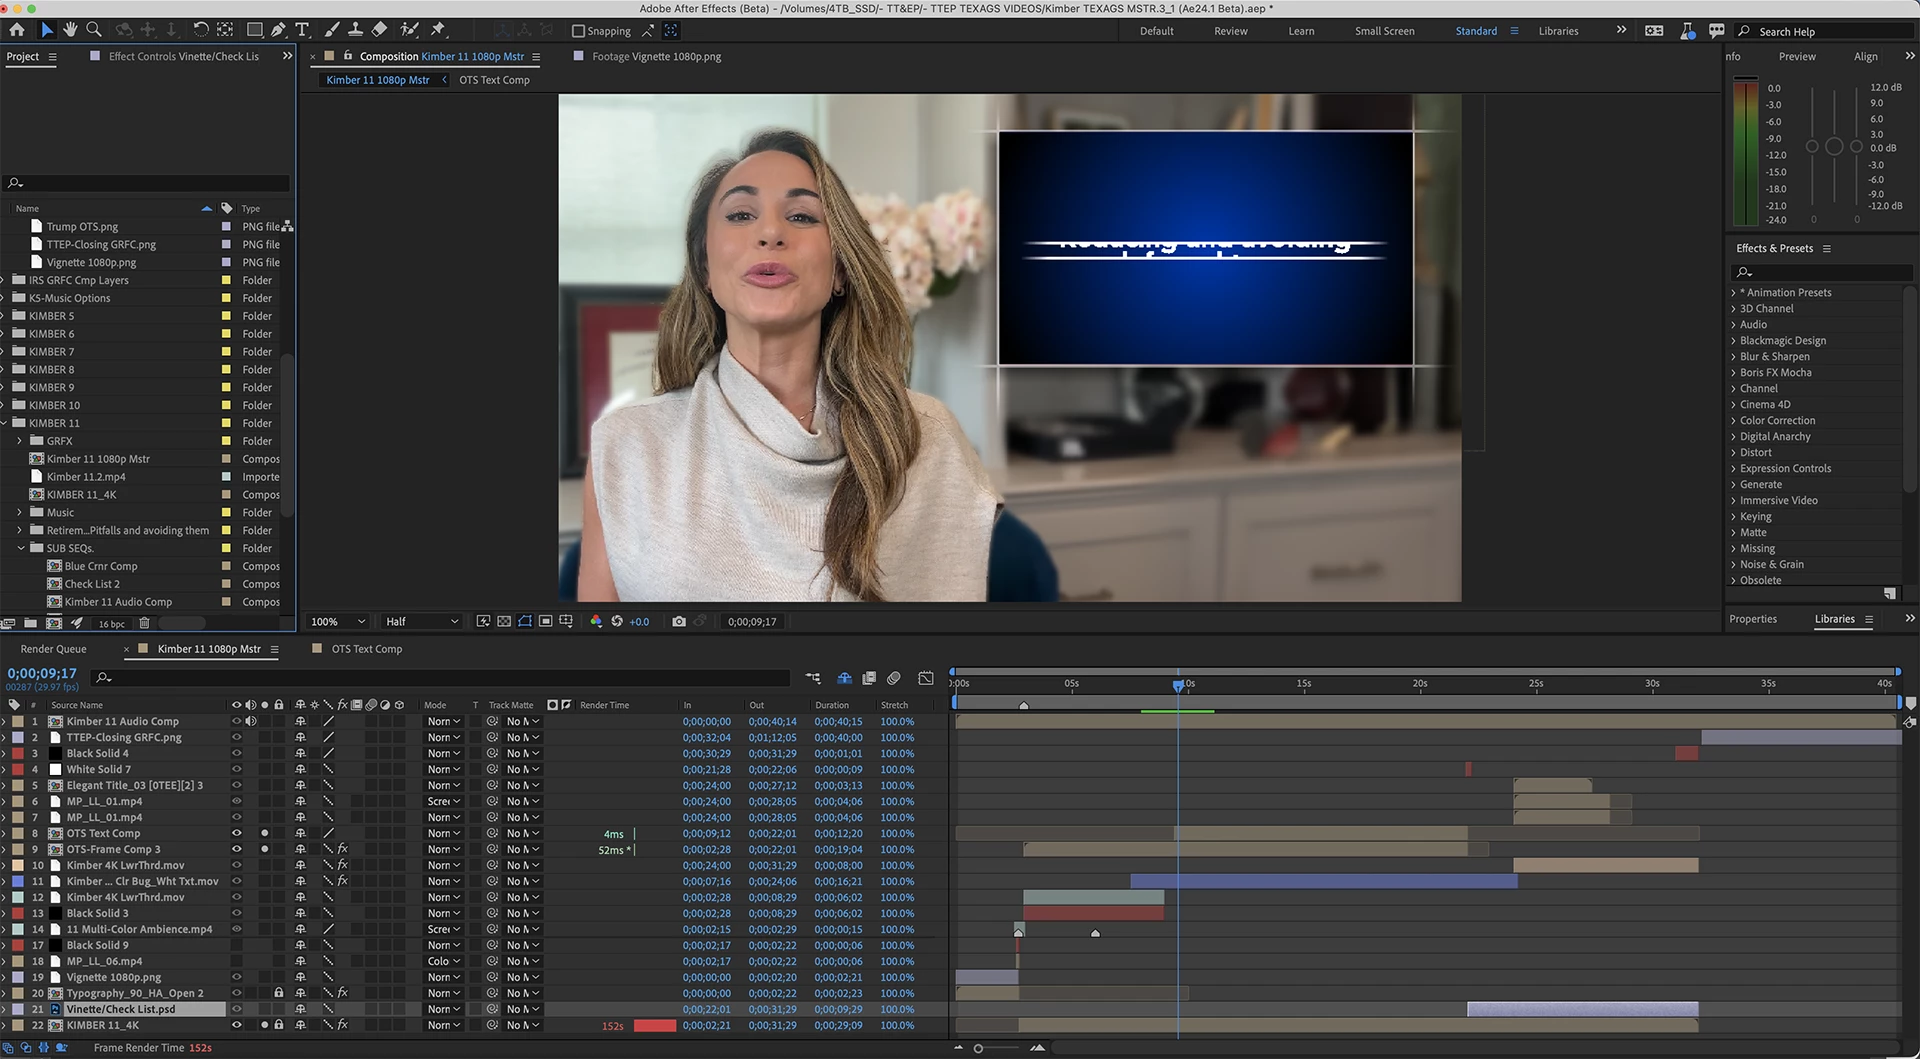Image resolution: width=1920 pixels, height=1059 pixels.
Task: Toggle visibility of Black Solid 4 layer
Action: [x=237, y=753]
